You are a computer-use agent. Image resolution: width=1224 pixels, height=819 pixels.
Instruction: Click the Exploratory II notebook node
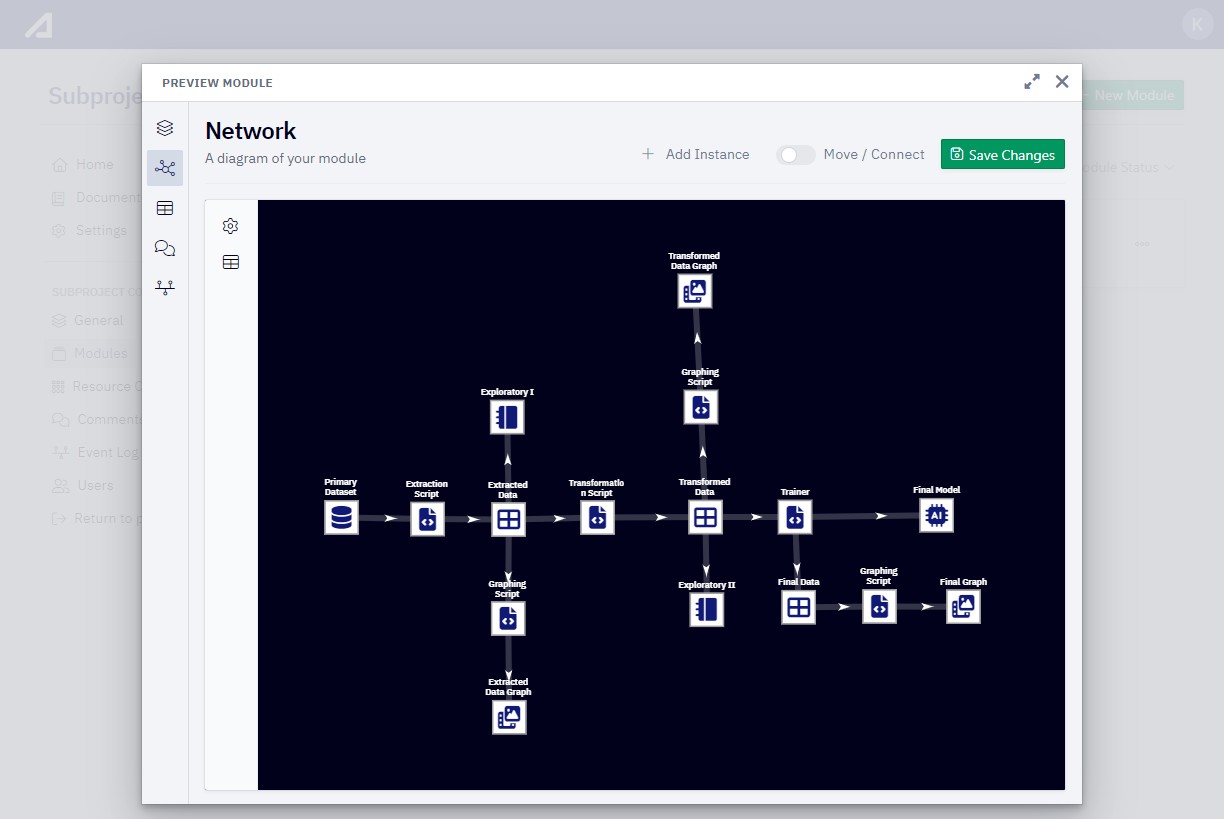707,609
